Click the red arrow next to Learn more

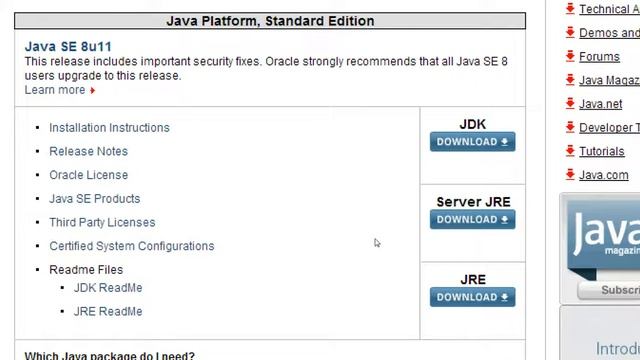tap(93, 90)
